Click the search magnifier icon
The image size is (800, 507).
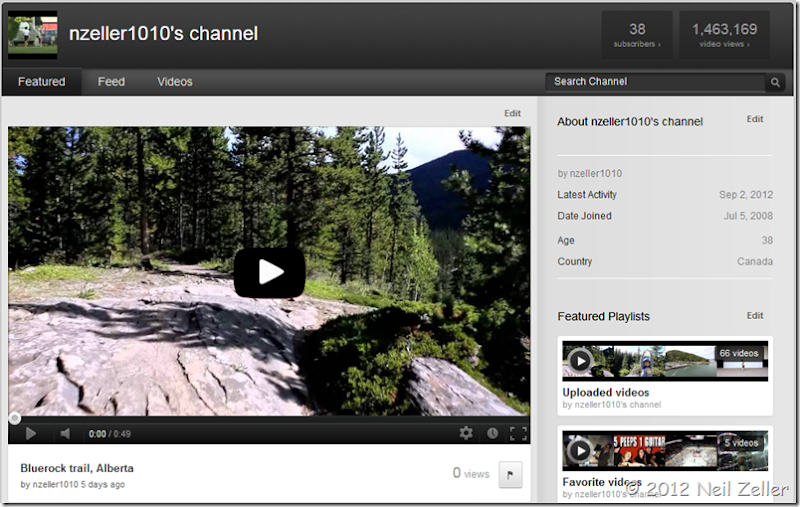click(x=775, y=82)
